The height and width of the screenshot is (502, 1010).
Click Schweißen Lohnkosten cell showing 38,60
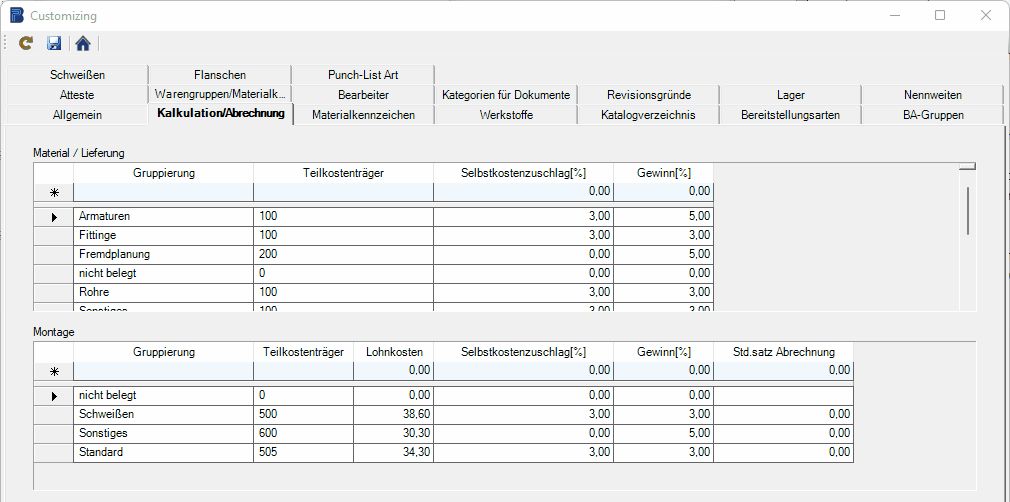(x=393, y=415)
